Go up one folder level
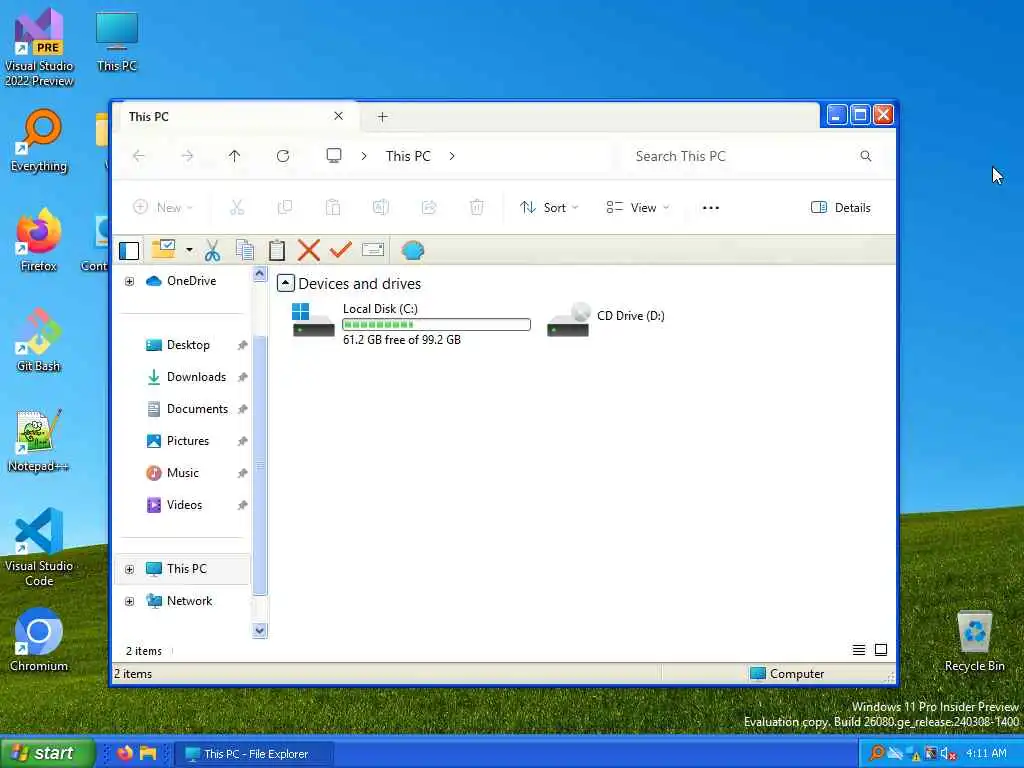This screenshot has width=1024, height=768. (x=234, y=156)
